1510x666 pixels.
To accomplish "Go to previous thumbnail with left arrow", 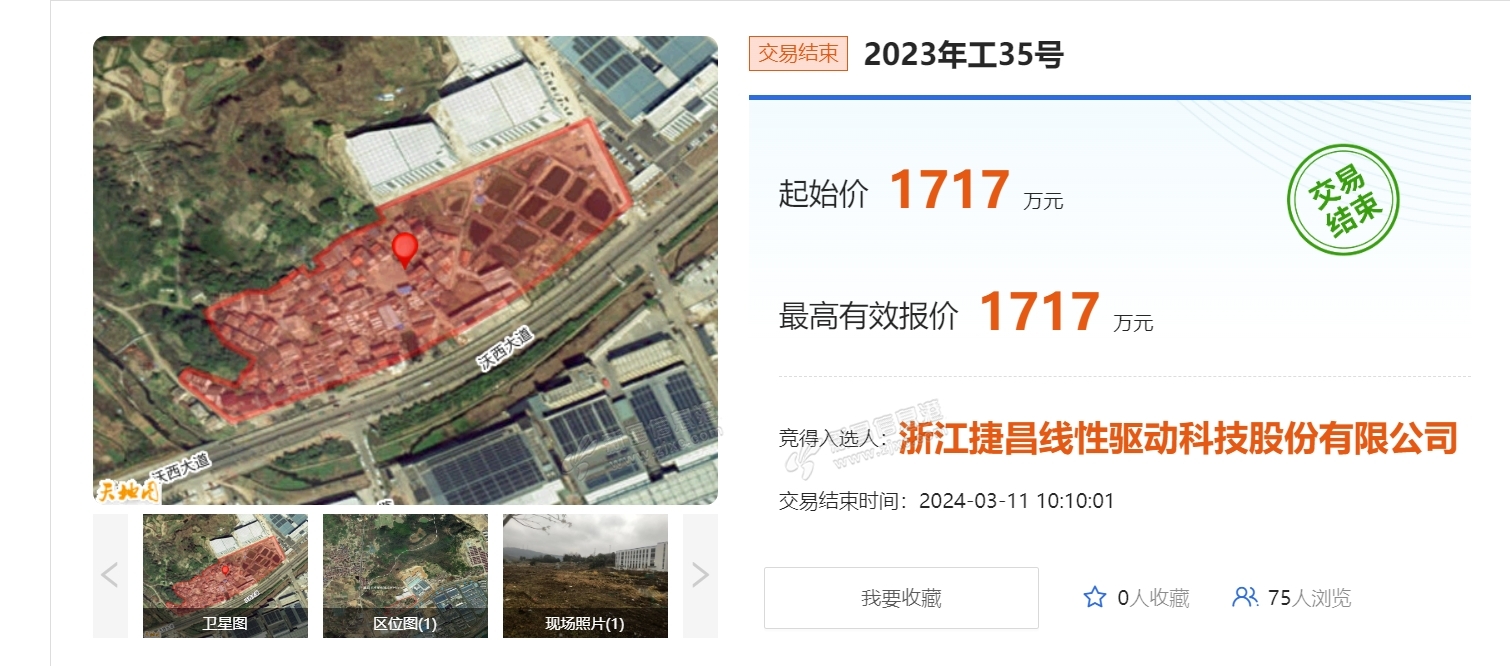I will coord(110,575).
